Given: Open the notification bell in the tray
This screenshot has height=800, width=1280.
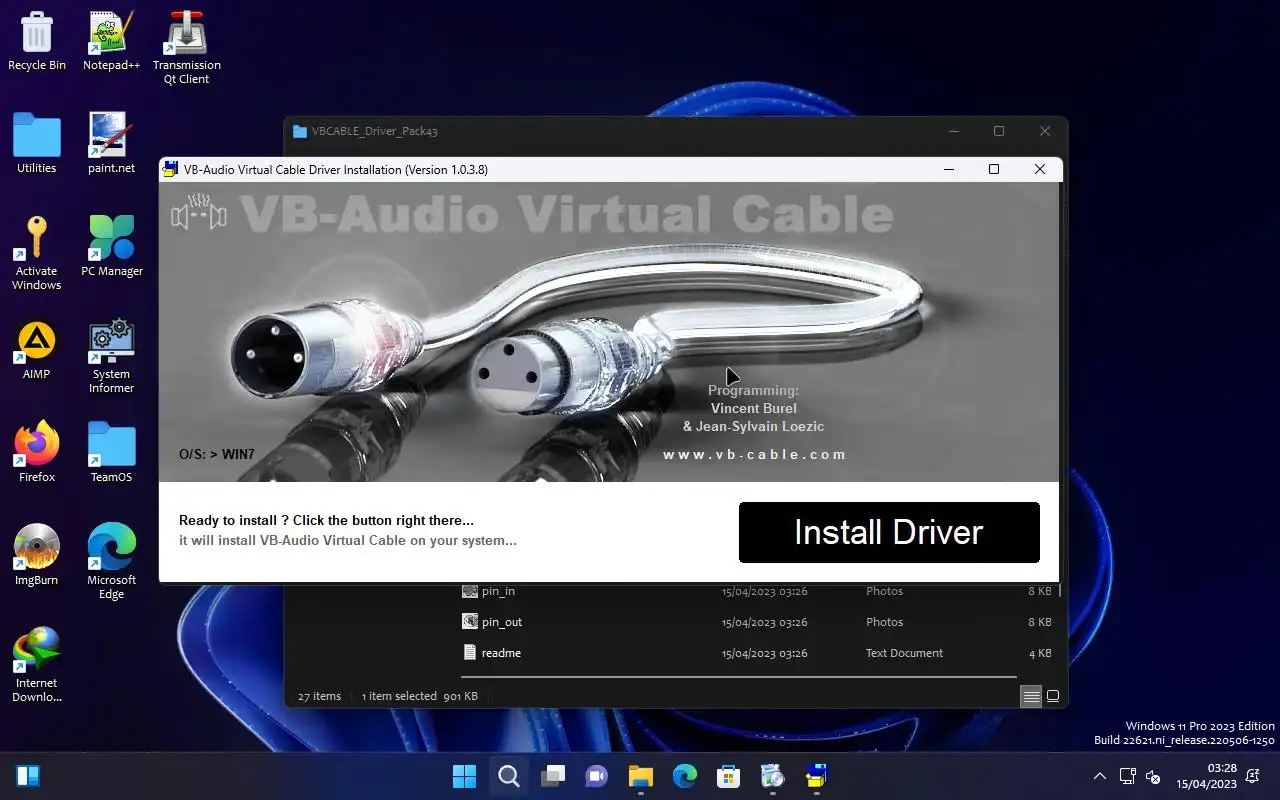Looking at the screenshot, I should (x=1254, y=776).
